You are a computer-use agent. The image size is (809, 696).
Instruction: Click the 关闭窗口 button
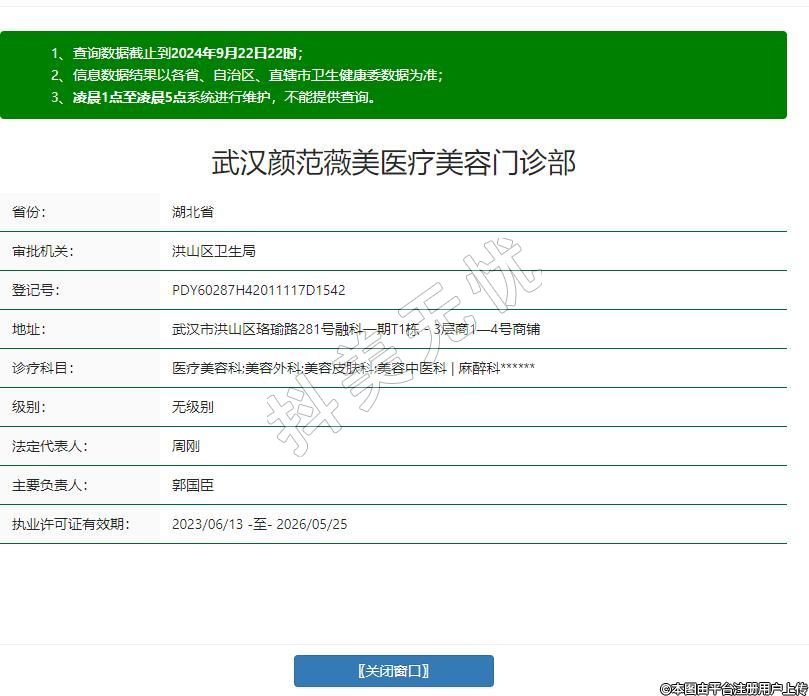[x=393, y=671]
